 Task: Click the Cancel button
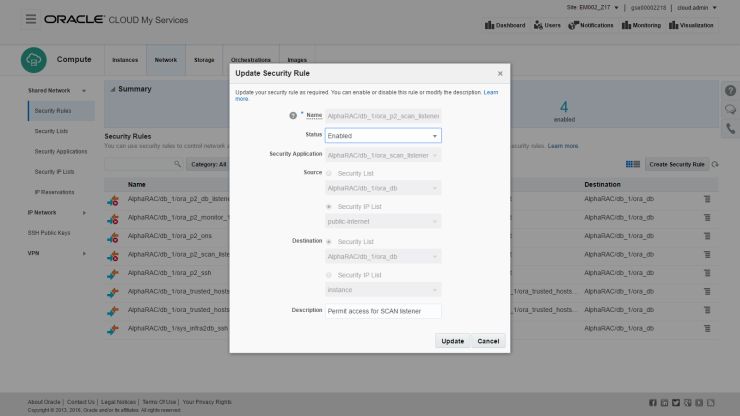point(488,341)
